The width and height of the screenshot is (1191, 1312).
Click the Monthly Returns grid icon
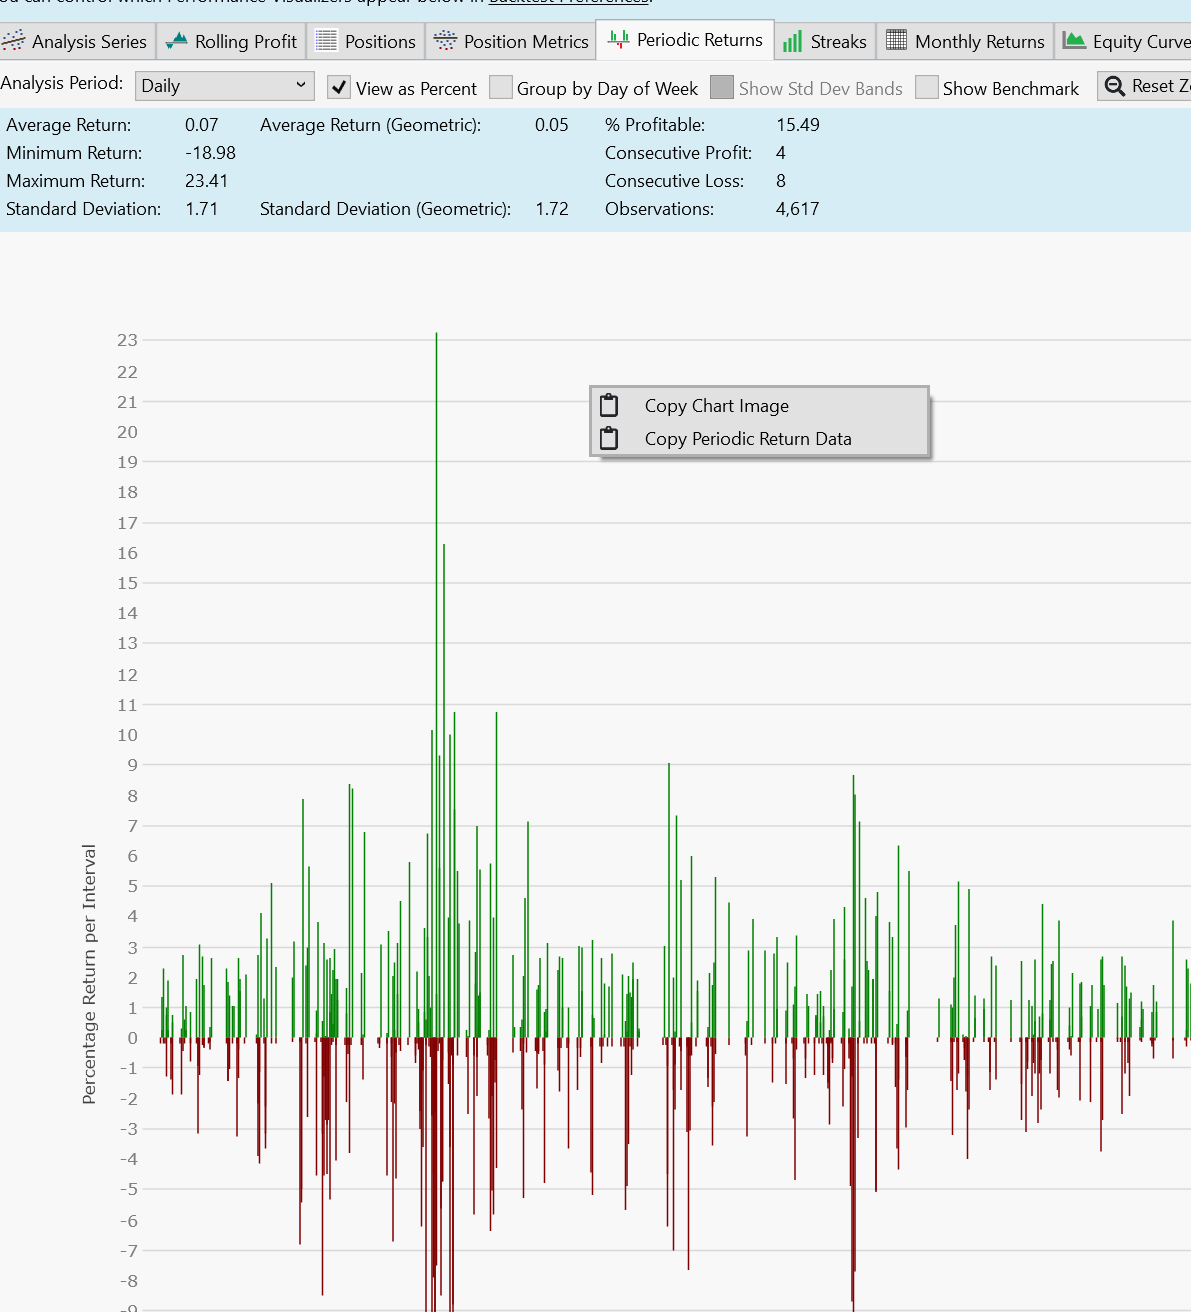click(896, 40)
